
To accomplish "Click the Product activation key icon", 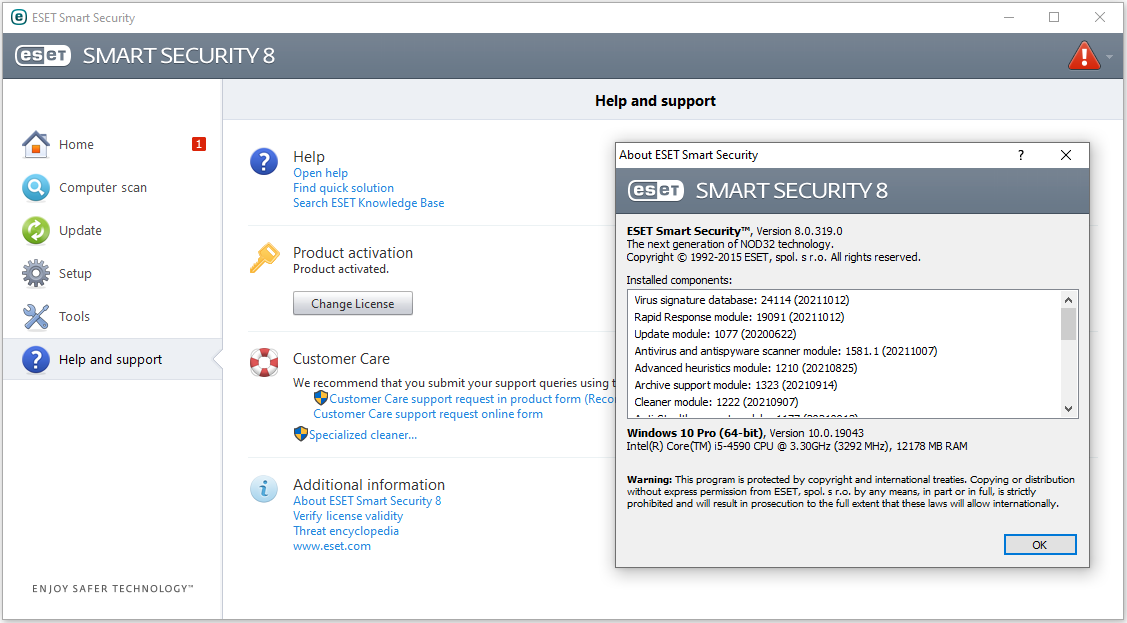I will 264,259.
